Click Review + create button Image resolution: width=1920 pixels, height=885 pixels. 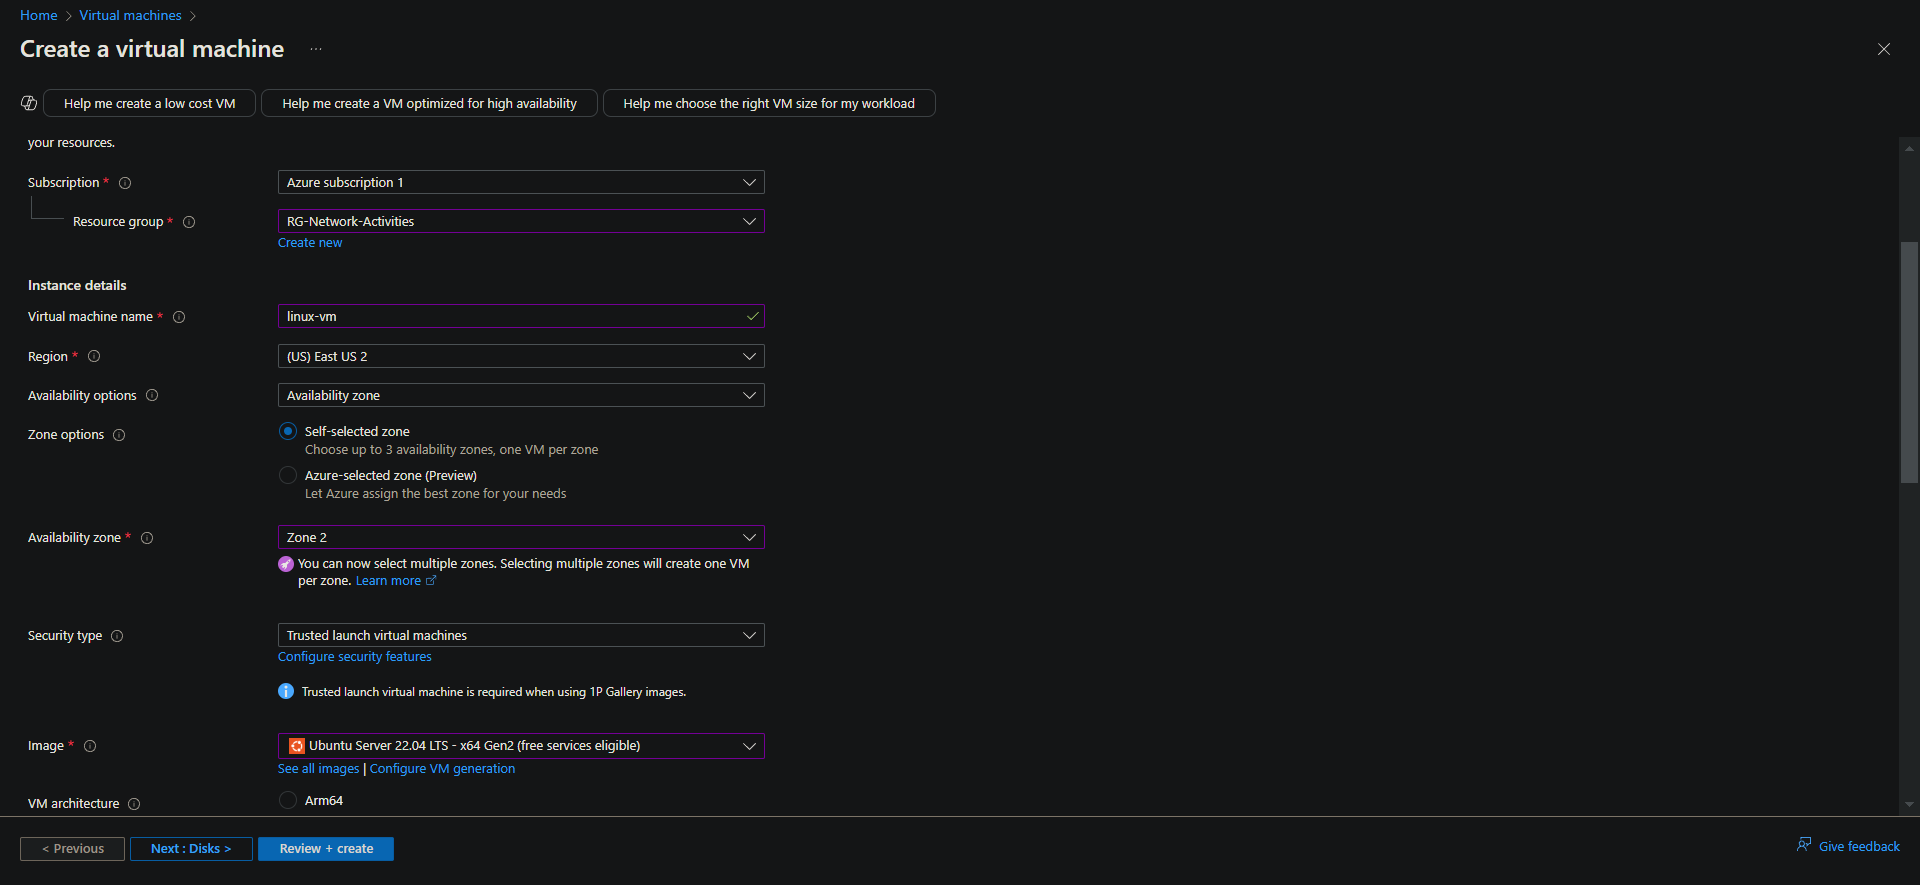tap(326, 849)
